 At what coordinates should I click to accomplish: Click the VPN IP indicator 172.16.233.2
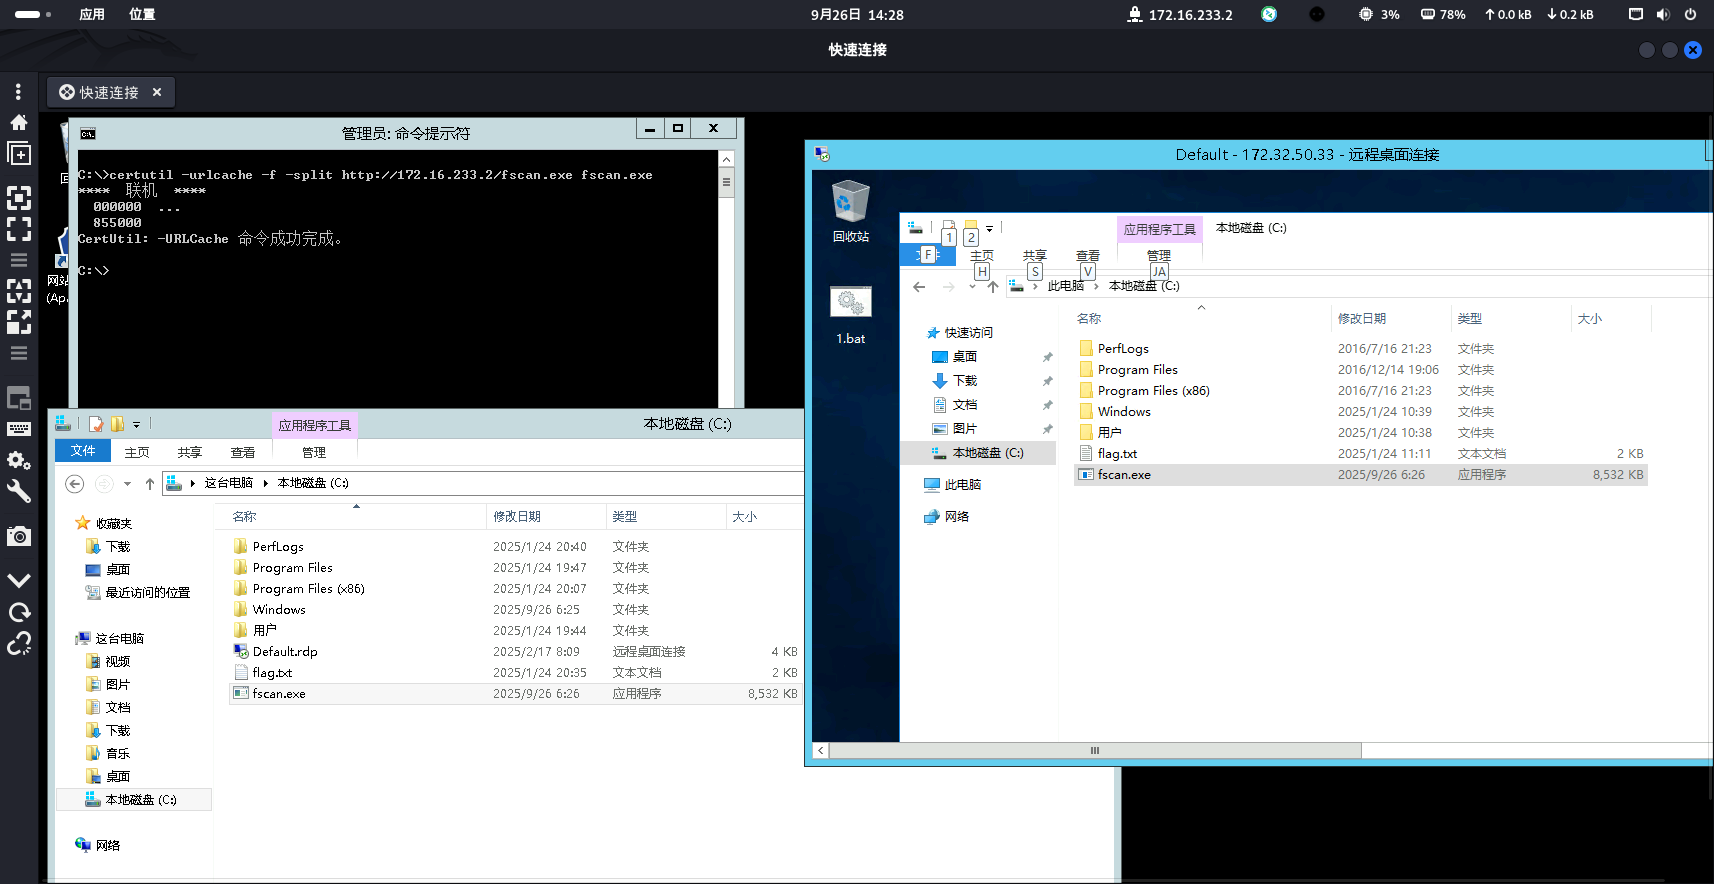(1180, 14)
